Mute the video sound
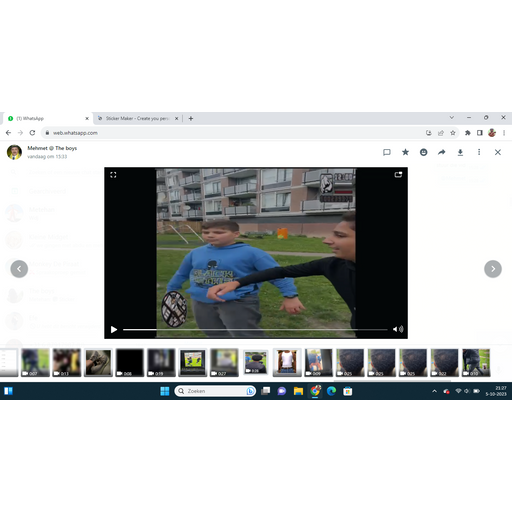 tap(398, 329)
